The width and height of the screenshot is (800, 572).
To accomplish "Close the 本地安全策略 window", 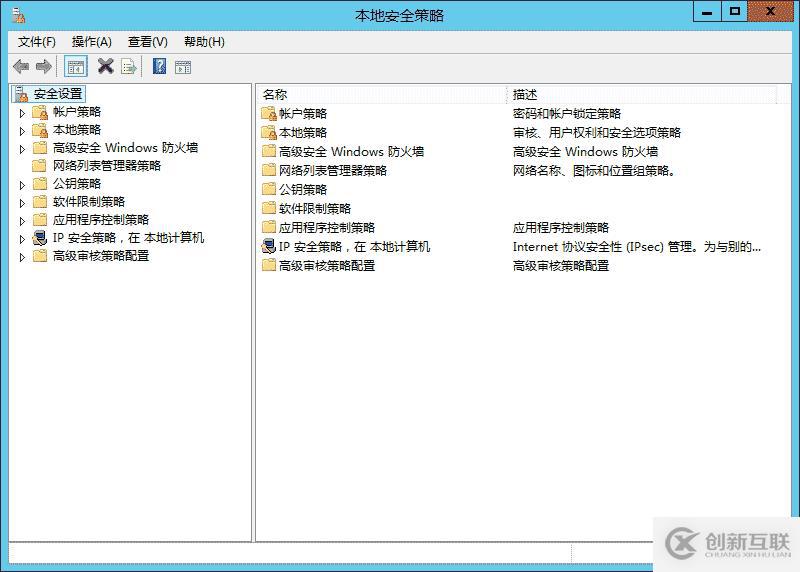I will [770, 12].
